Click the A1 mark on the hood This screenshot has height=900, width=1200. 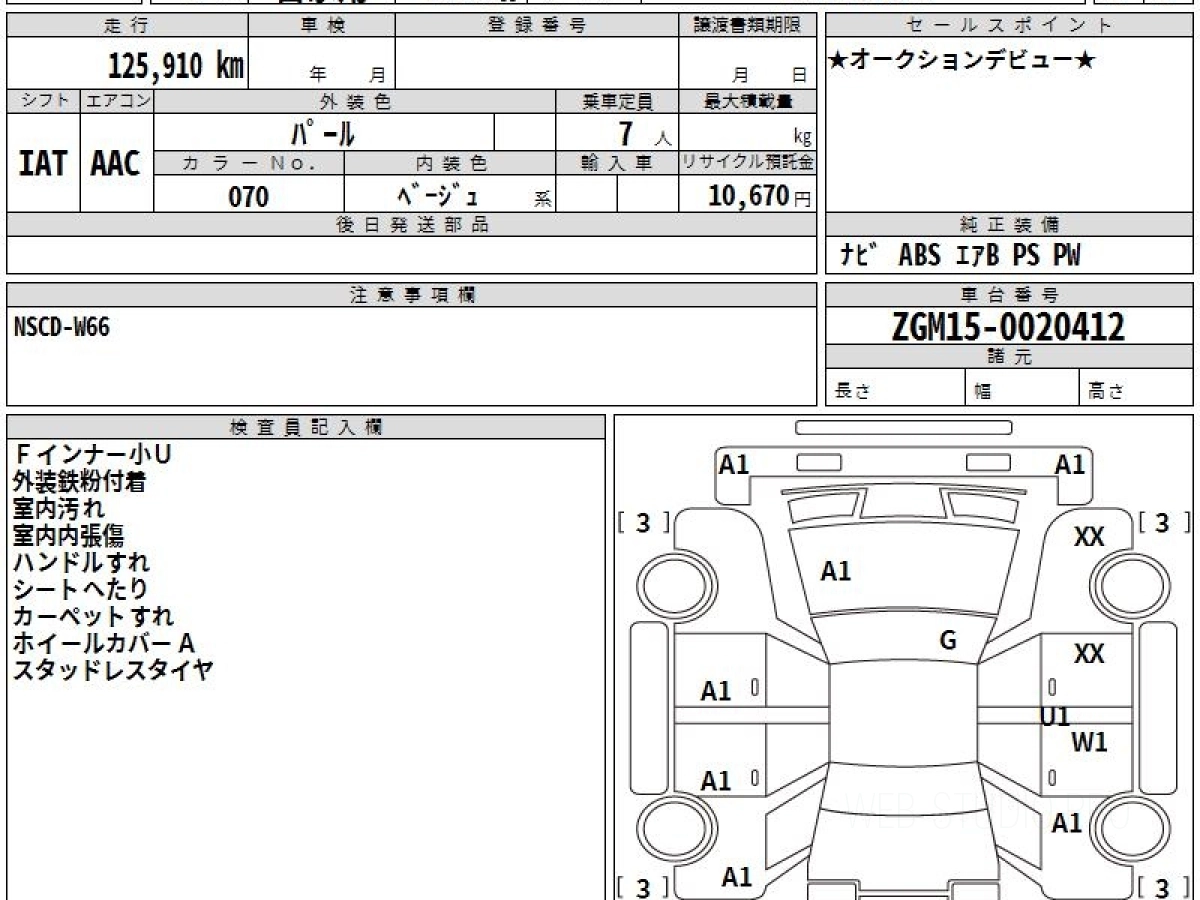pos(836,571)
